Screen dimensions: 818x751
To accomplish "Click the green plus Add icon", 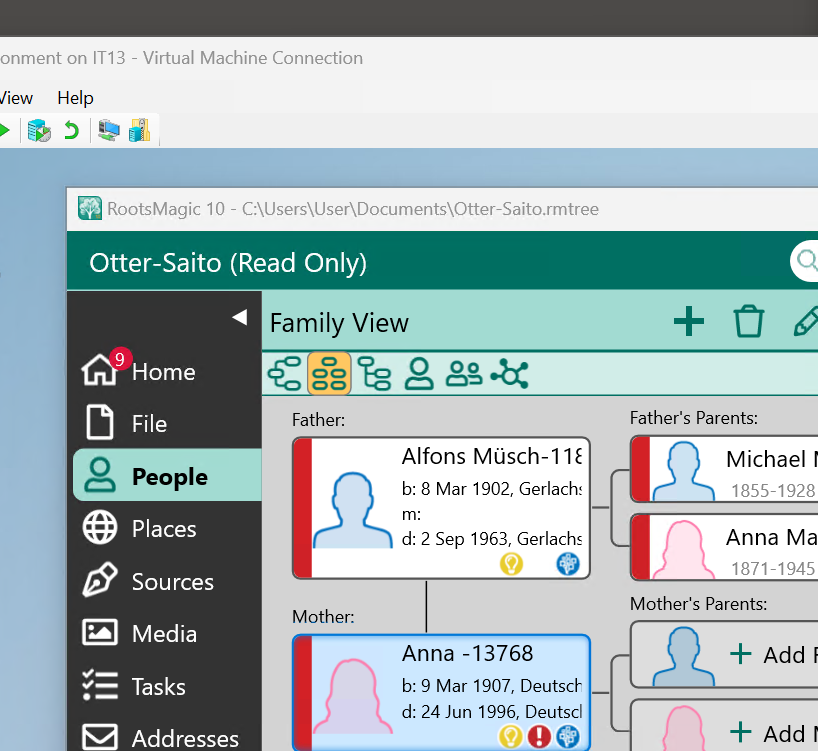I will [688, 322].
